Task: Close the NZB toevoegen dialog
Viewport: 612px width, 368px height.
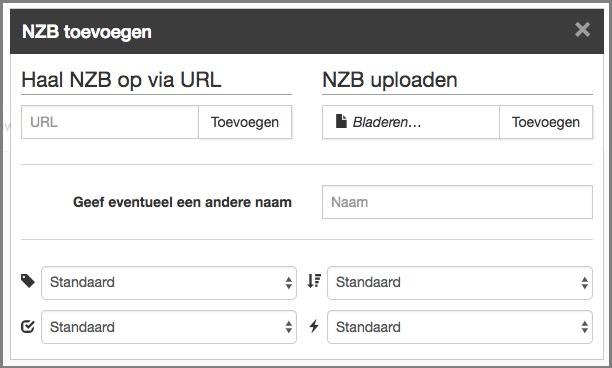Action: tap(582, 30)
